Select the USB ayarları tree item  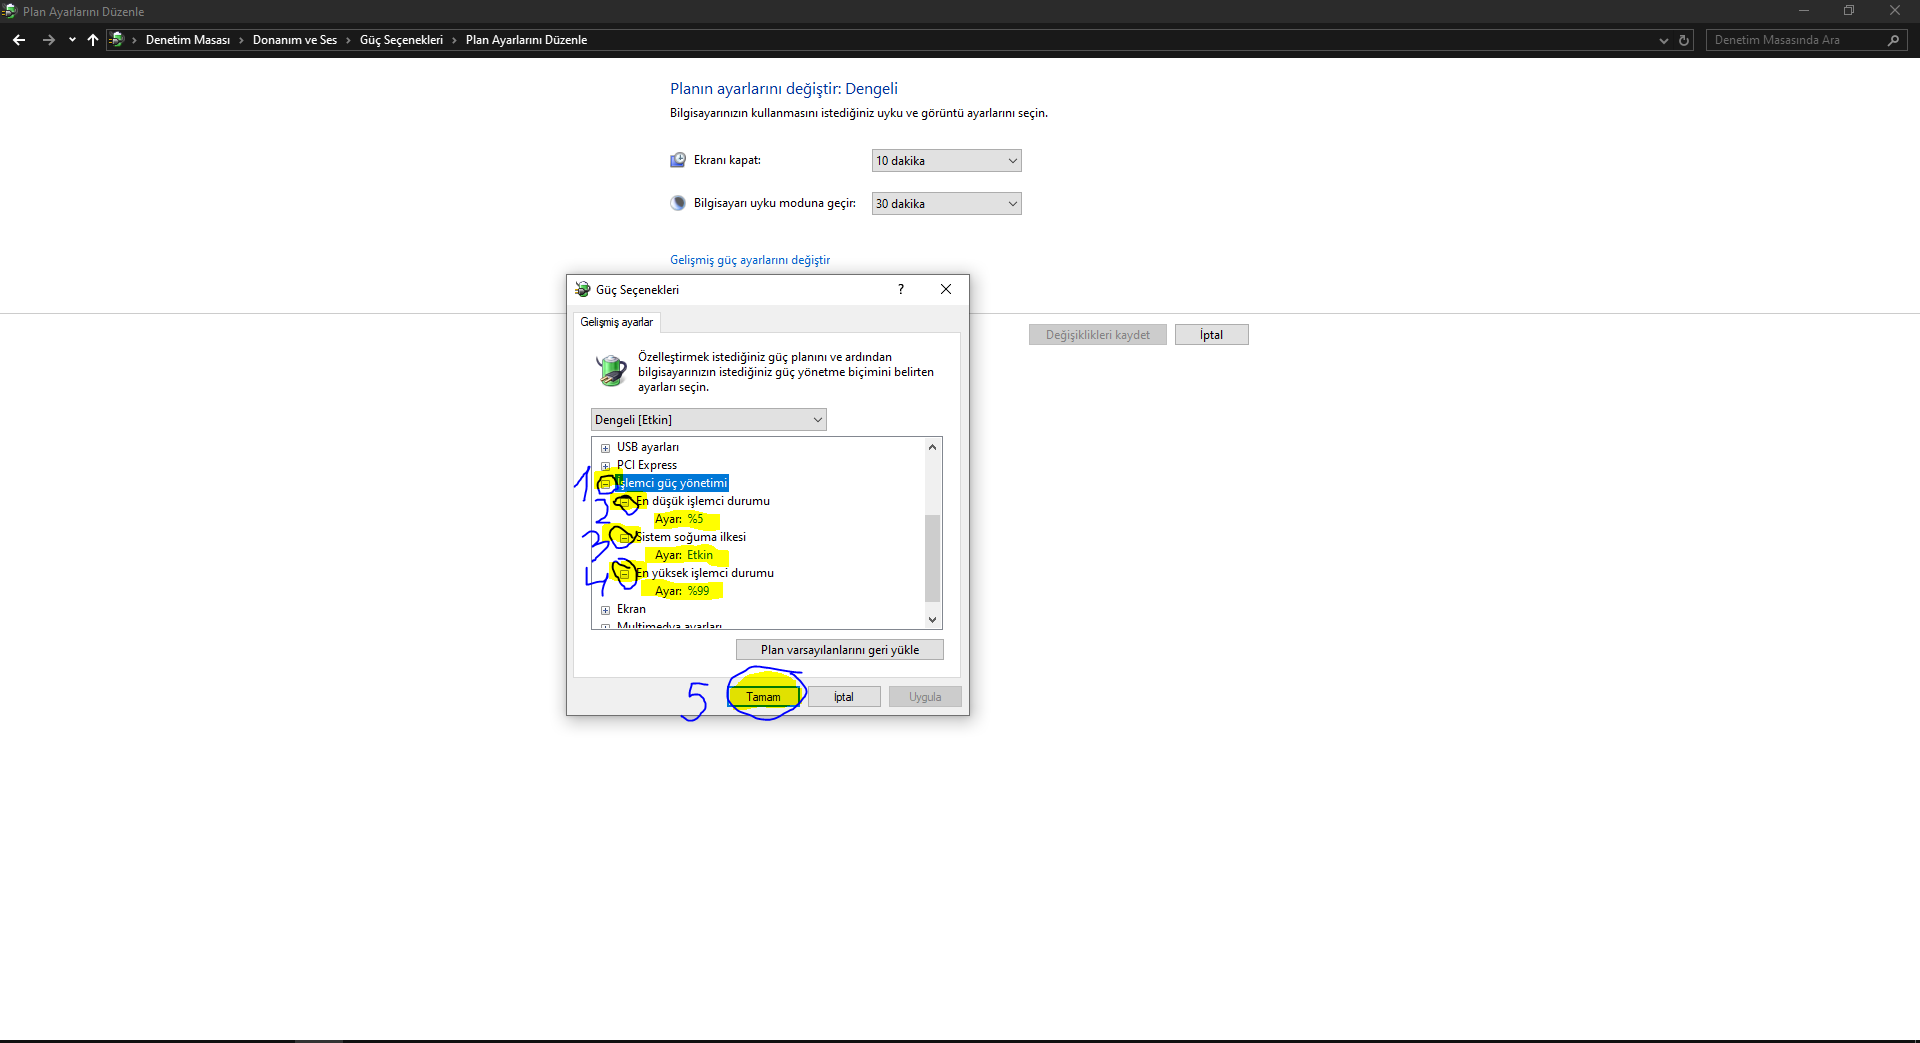(x=648, y=447)
